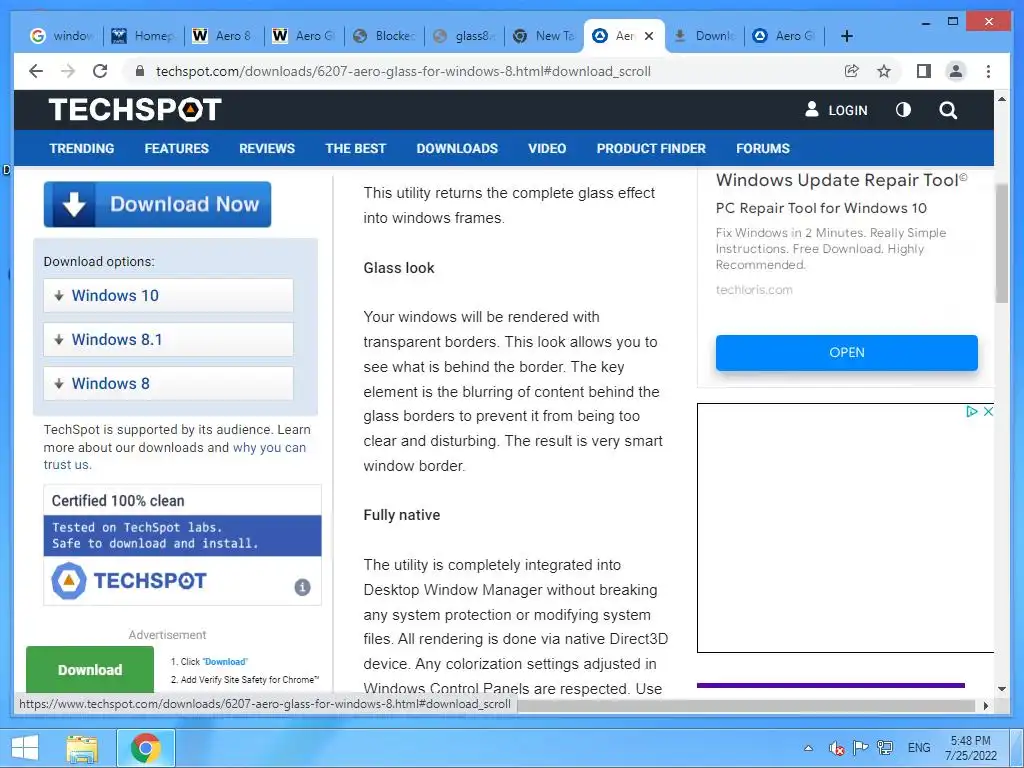Click the taskbar clock 5:48 PM
This screenshot has width=1024, height=768.
pos(971,748)
